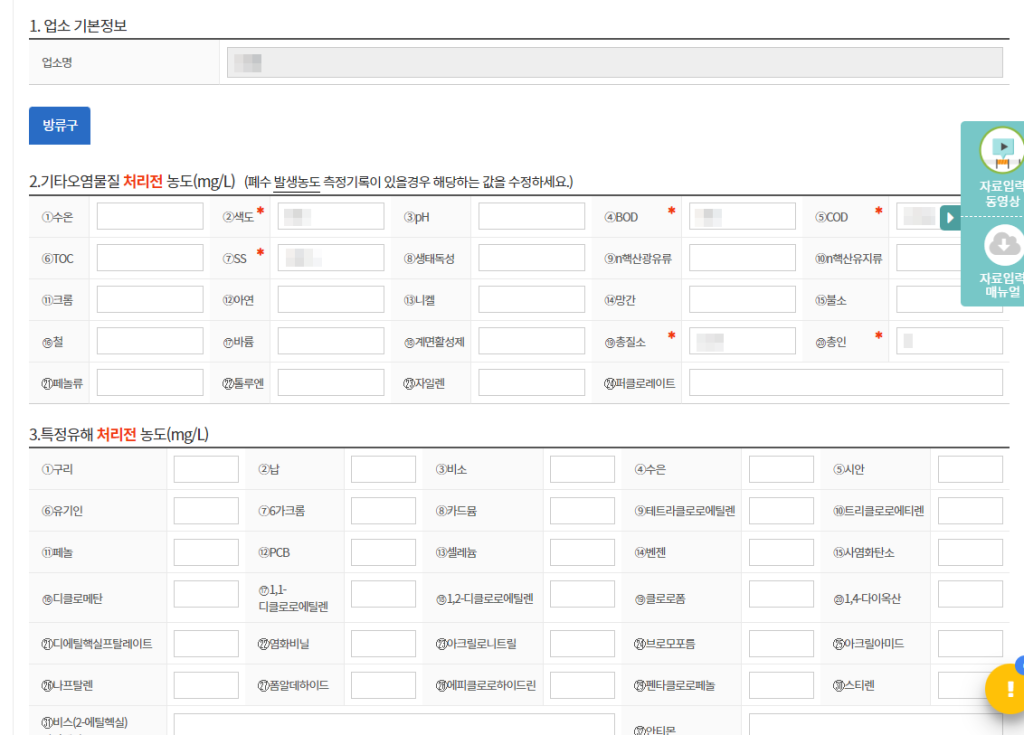Click the '1. 업소 기본정보' section heading
Screen dimensions: 1024x735
coord(78,25)
